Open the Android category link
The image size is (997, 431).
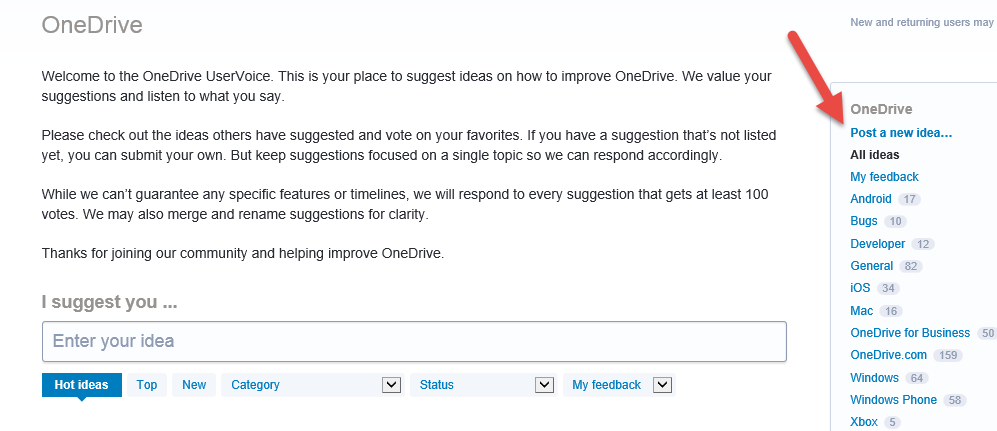point(871,199)
